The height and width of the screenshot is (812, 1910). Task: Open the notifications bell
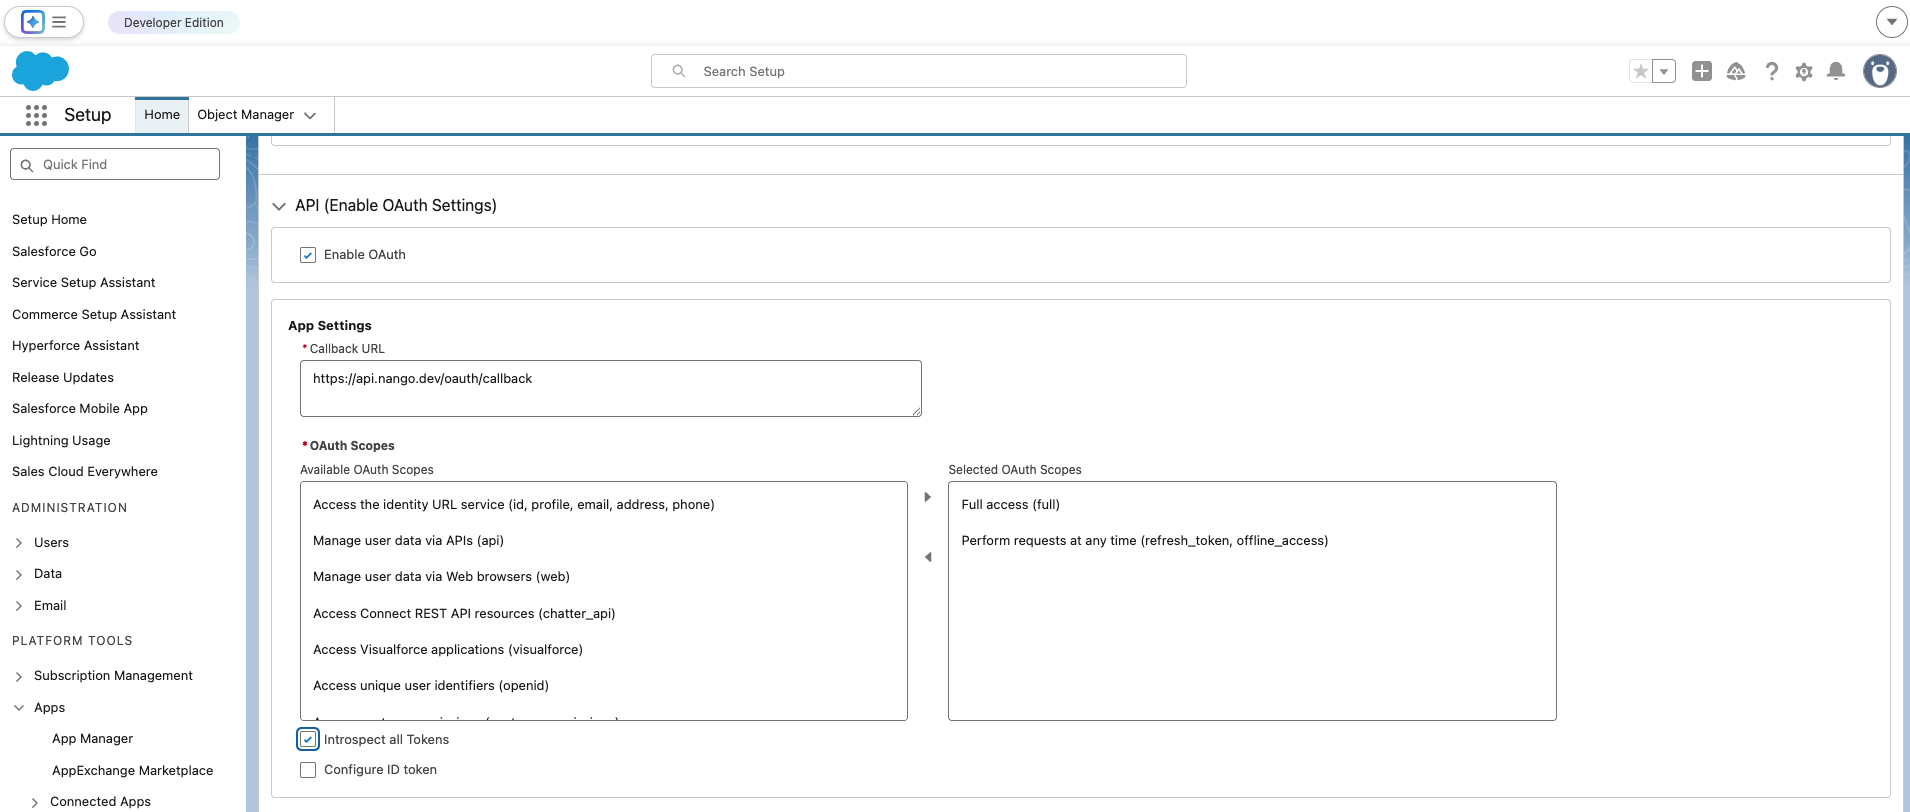(1836, 71)
